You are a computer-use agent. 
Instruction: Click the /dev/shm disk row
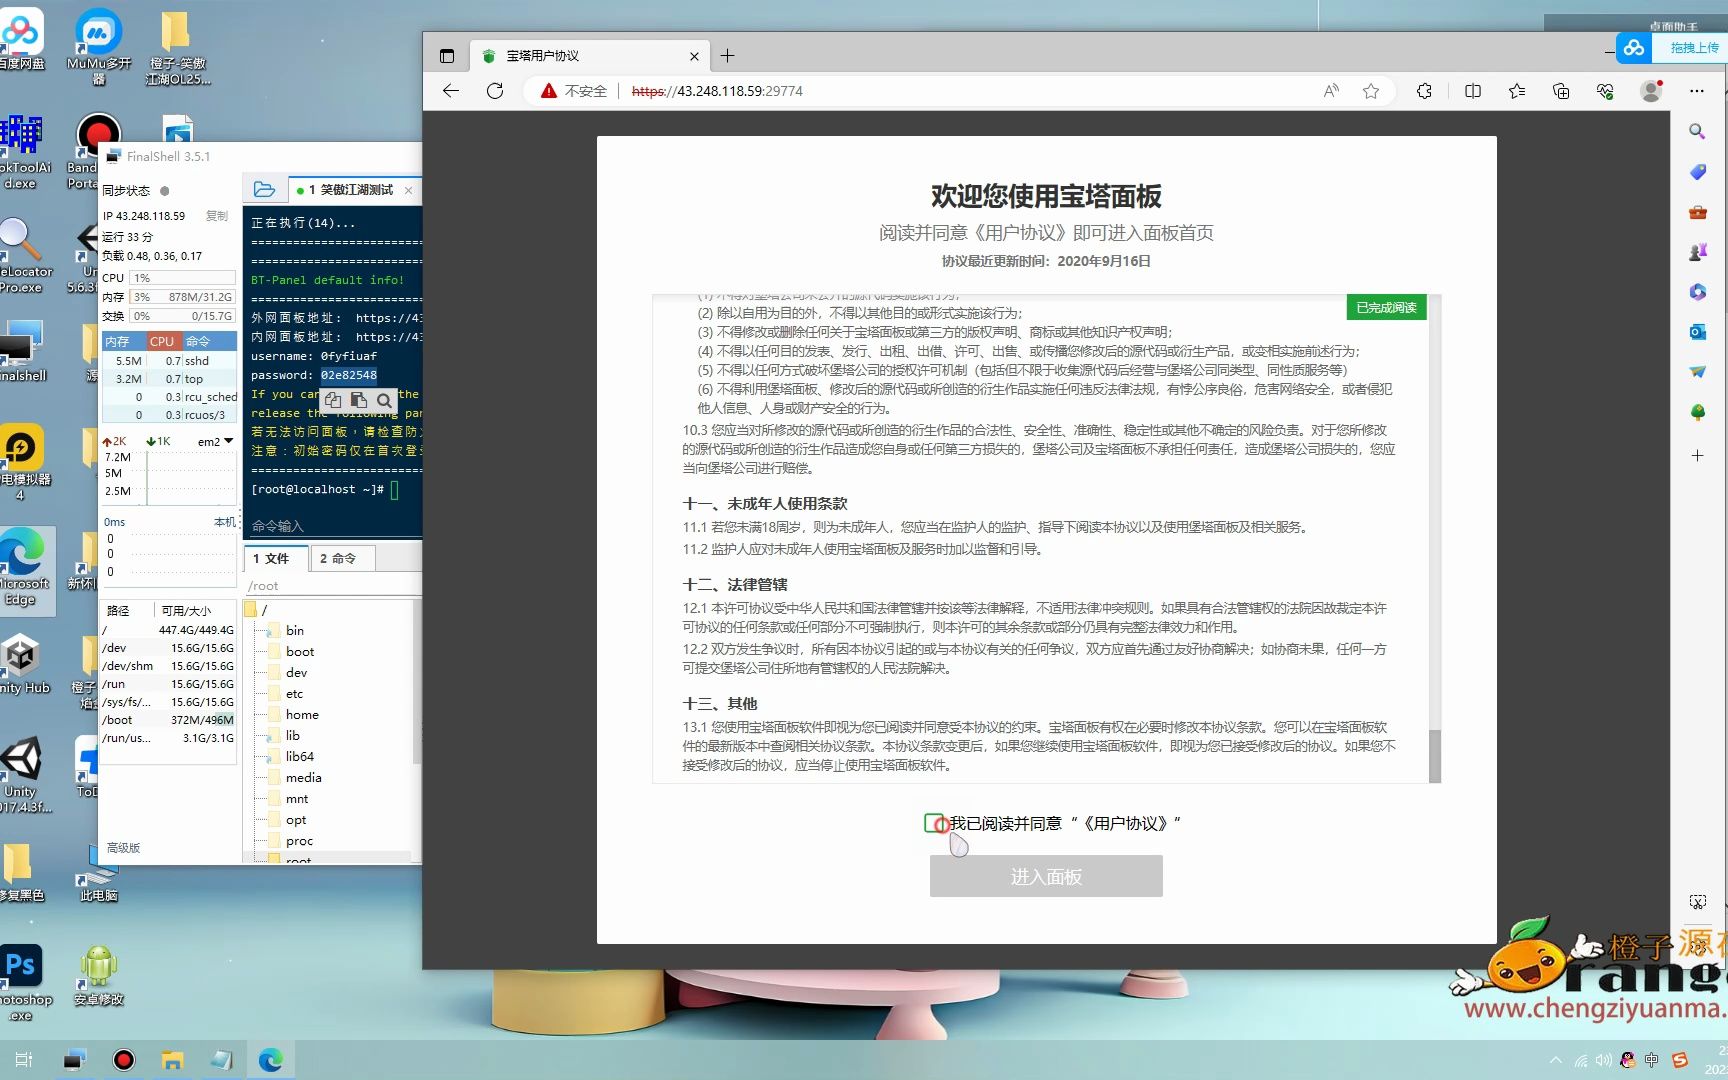[168, 666]
